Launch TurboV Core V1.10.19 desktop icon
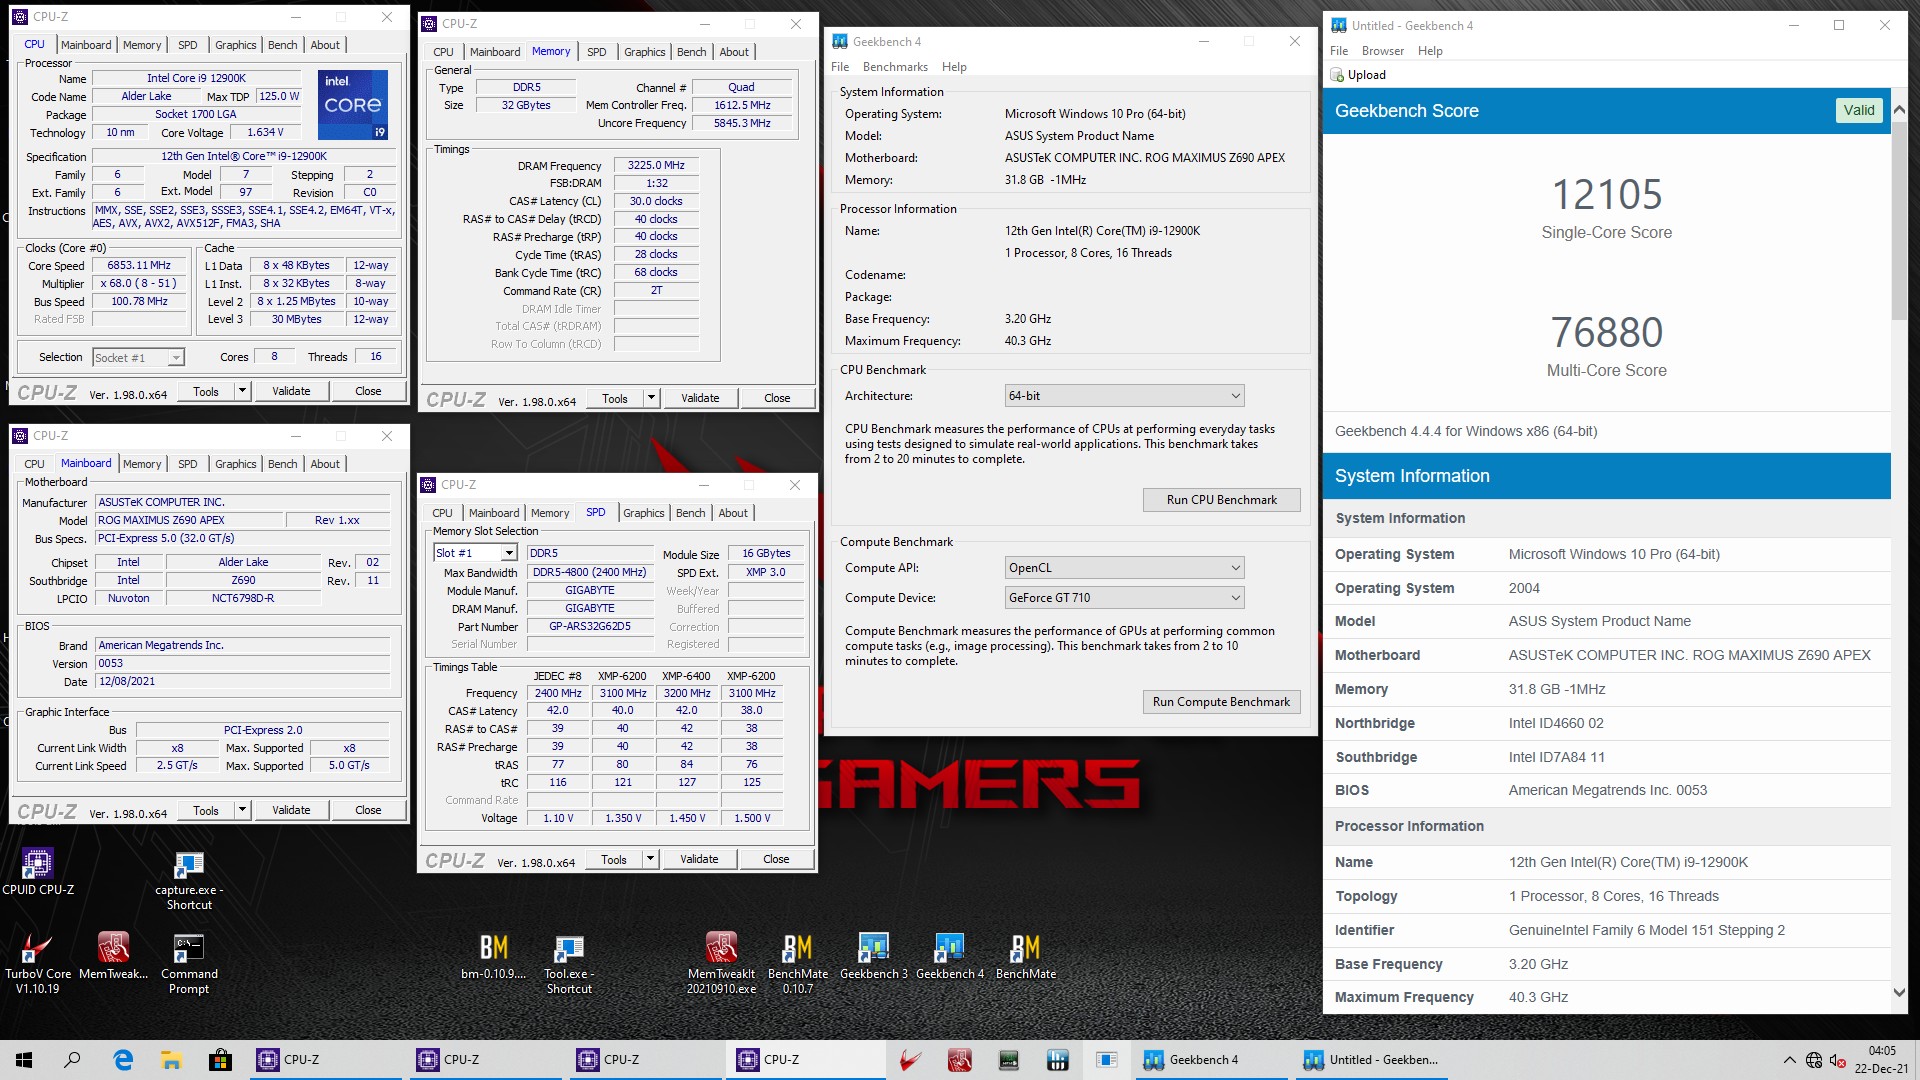The width and height of the screenshot is (1920, 1080). point(38,962)
